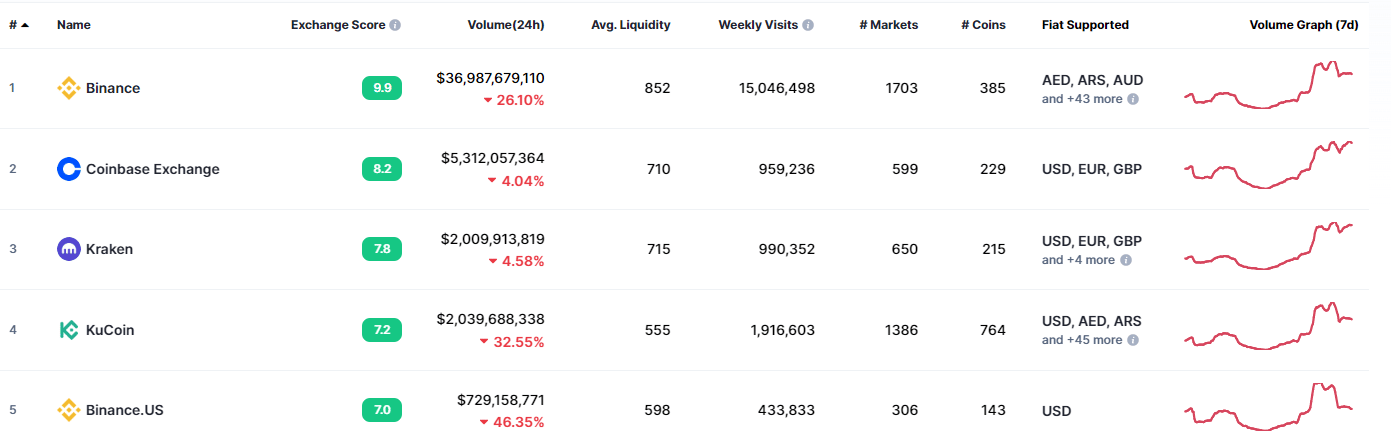
Task: Click info icon beside KuCoin's +45 more
Action: point(1133,340)
